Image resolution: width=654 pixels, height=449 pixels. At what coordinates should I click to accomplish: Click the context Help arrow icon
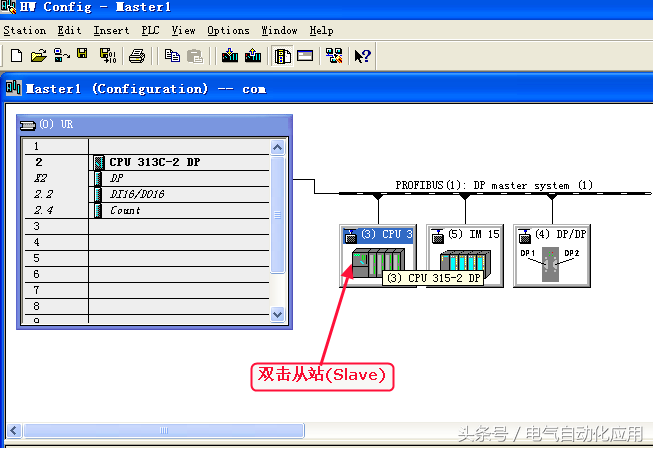363,56
